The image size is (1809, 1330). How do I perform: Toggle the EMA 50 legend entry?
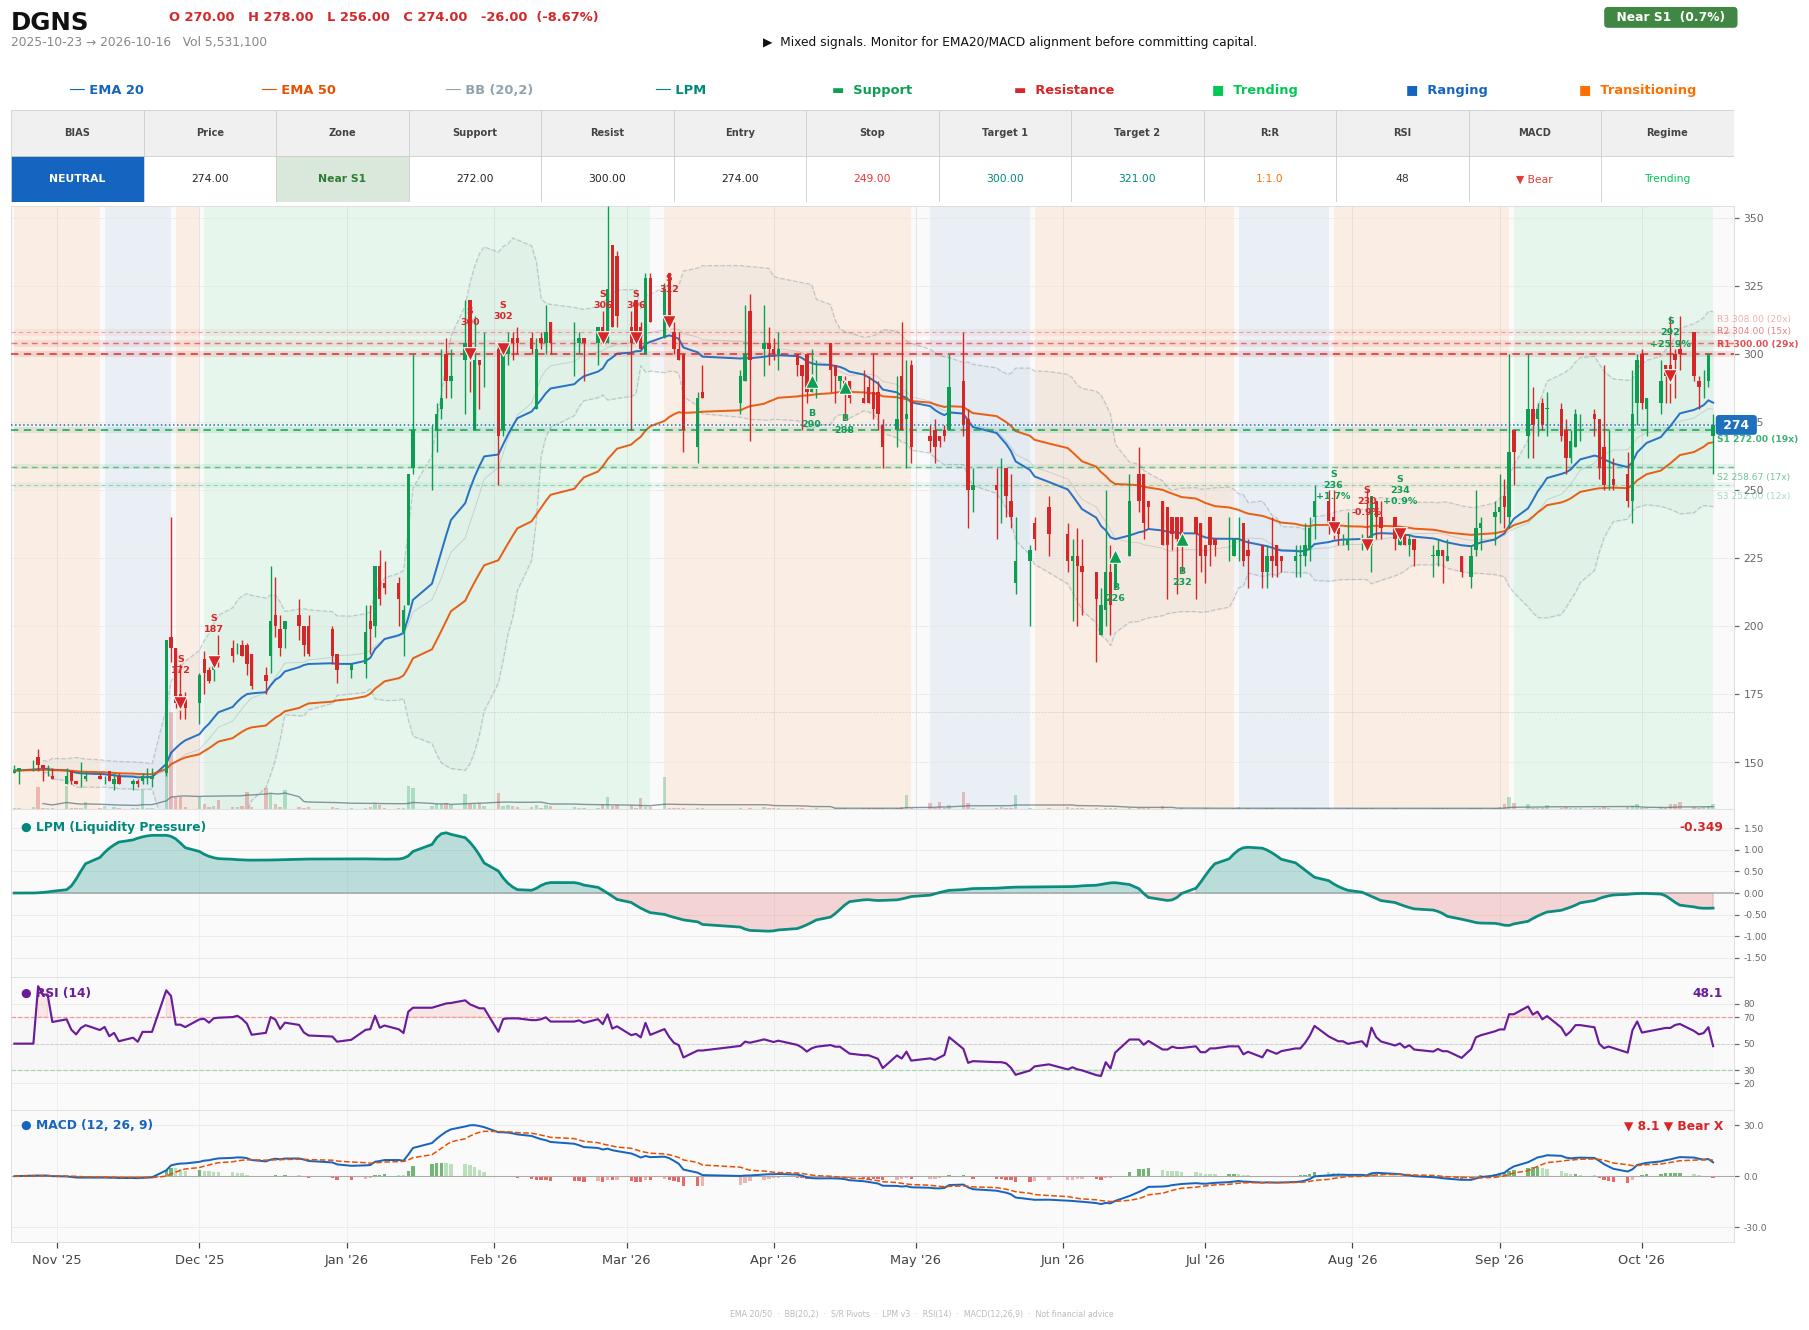pyautogui.click(x=298, y=90)
